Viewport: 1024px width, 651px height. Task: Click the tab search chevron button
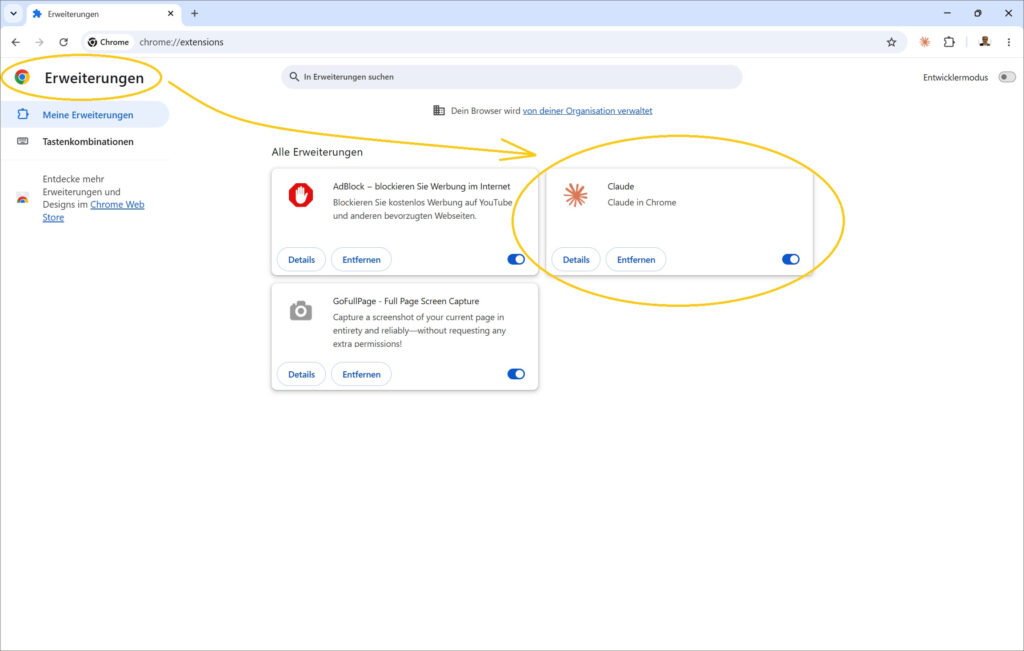click(x=13, y=13)
